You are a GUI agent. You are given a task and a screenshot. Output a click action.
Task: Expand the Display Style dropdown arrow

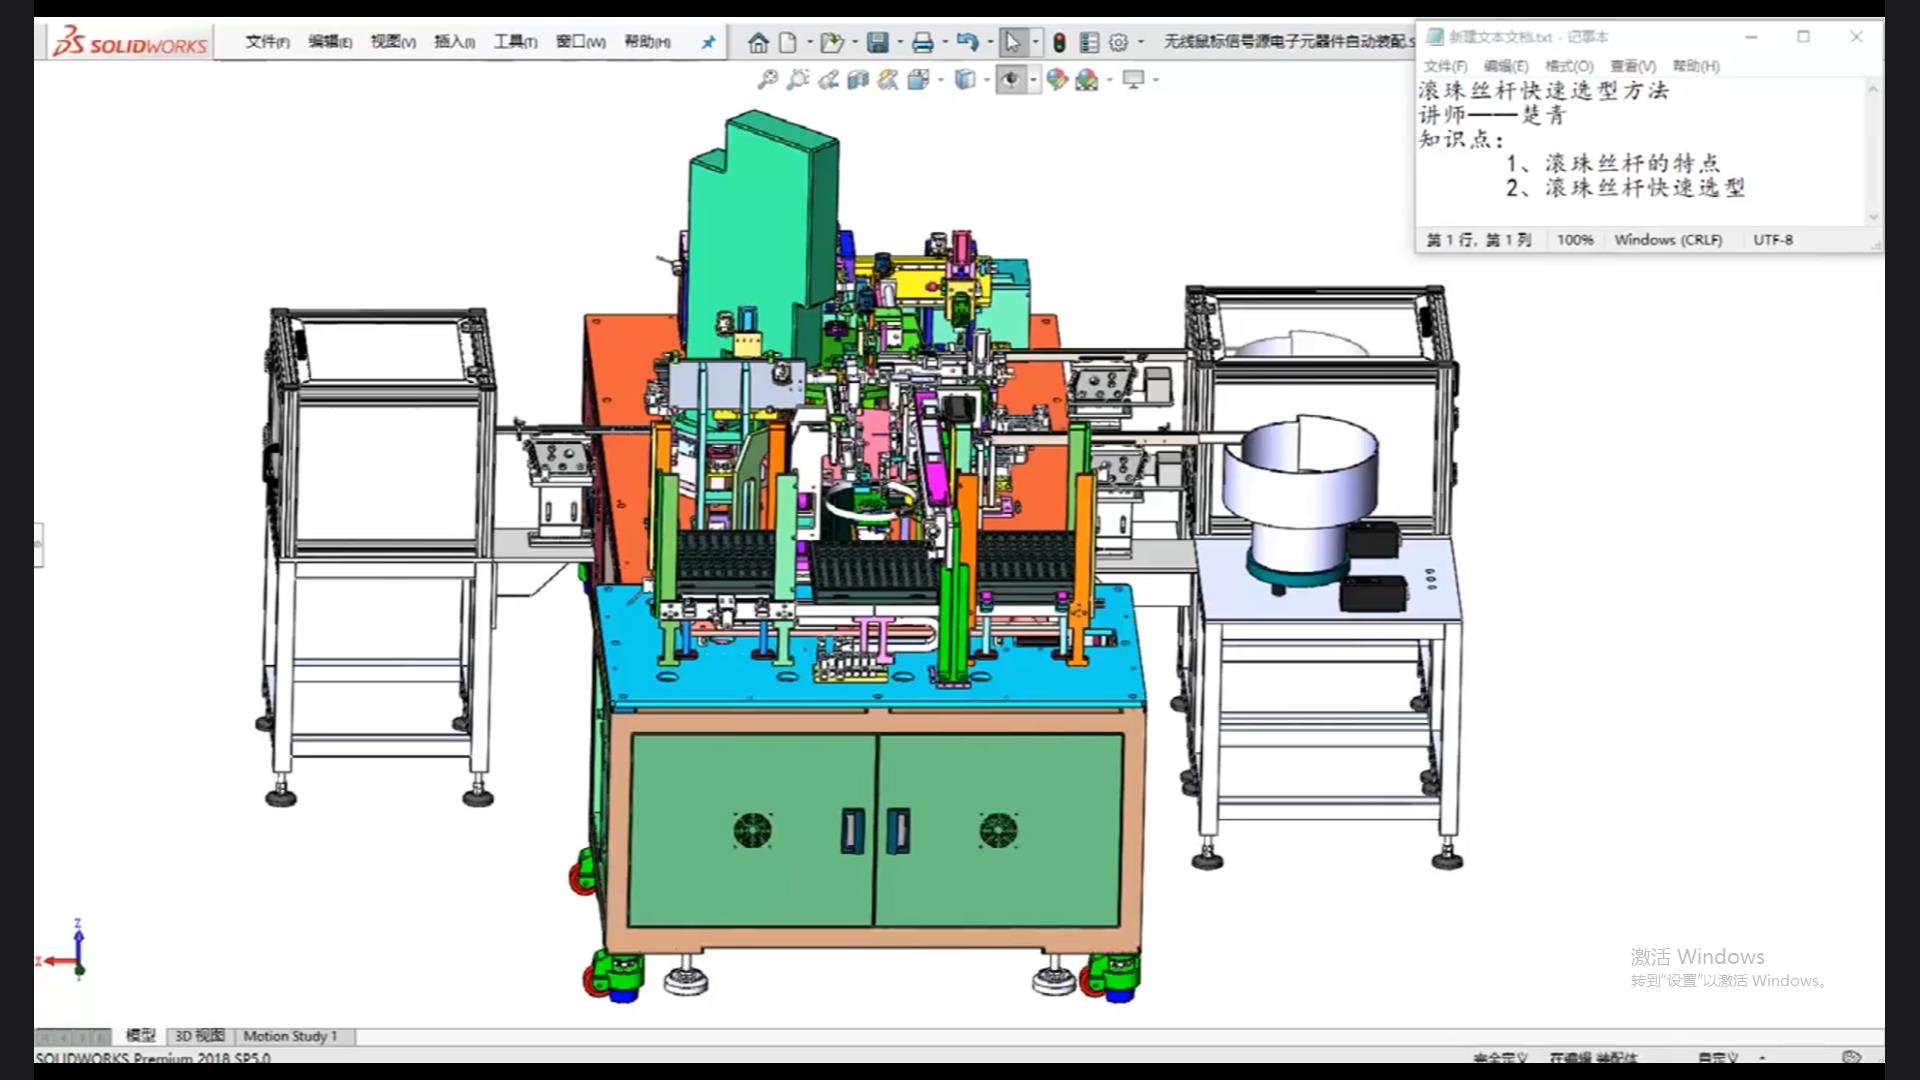pos(986,79)
